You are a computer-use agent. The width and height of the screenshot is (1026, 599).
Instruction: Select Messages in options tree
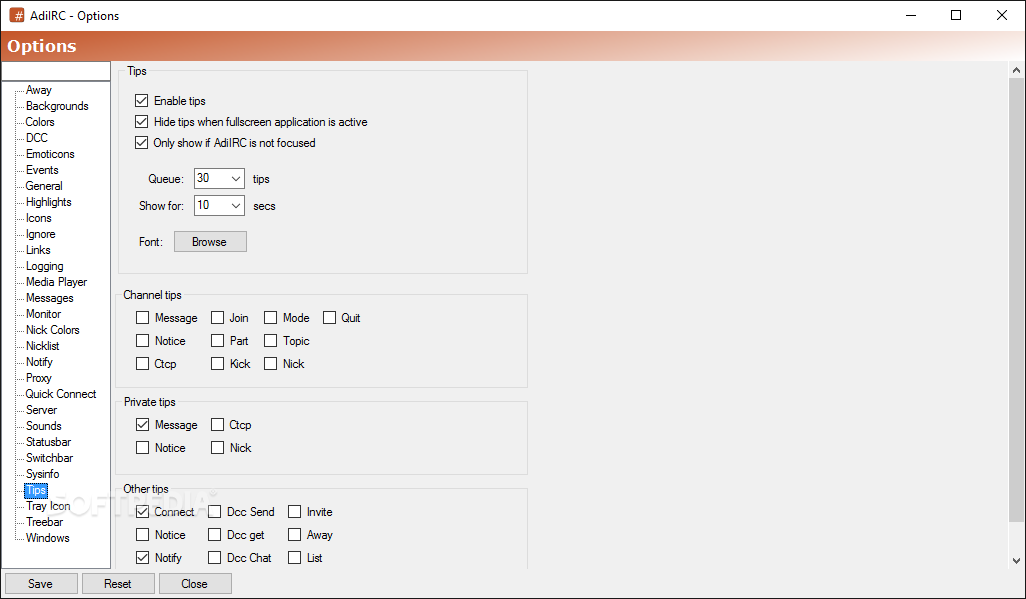tap(50, 299)
